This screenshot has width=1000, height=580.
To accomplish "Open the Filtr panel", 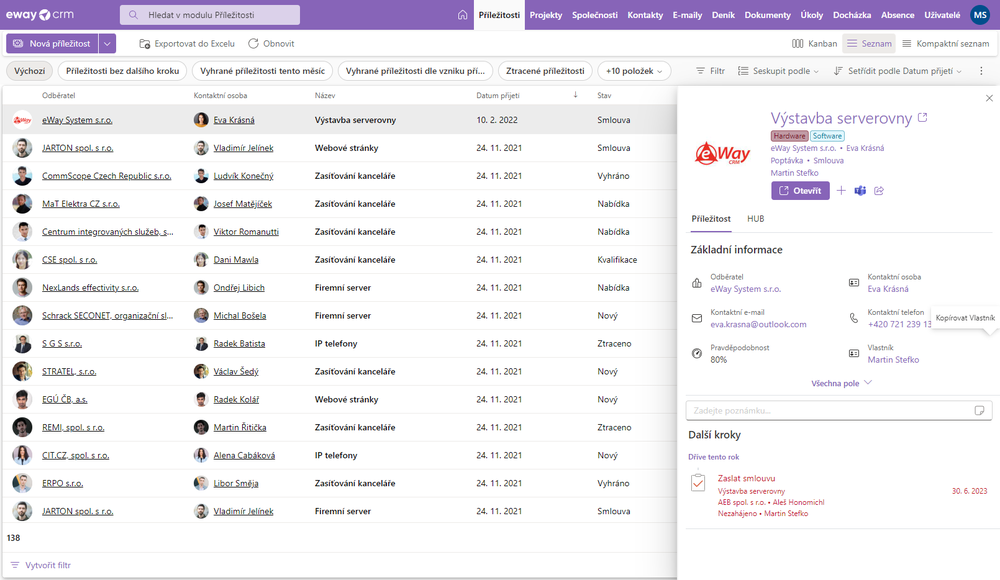I will [x=710, y=71].
